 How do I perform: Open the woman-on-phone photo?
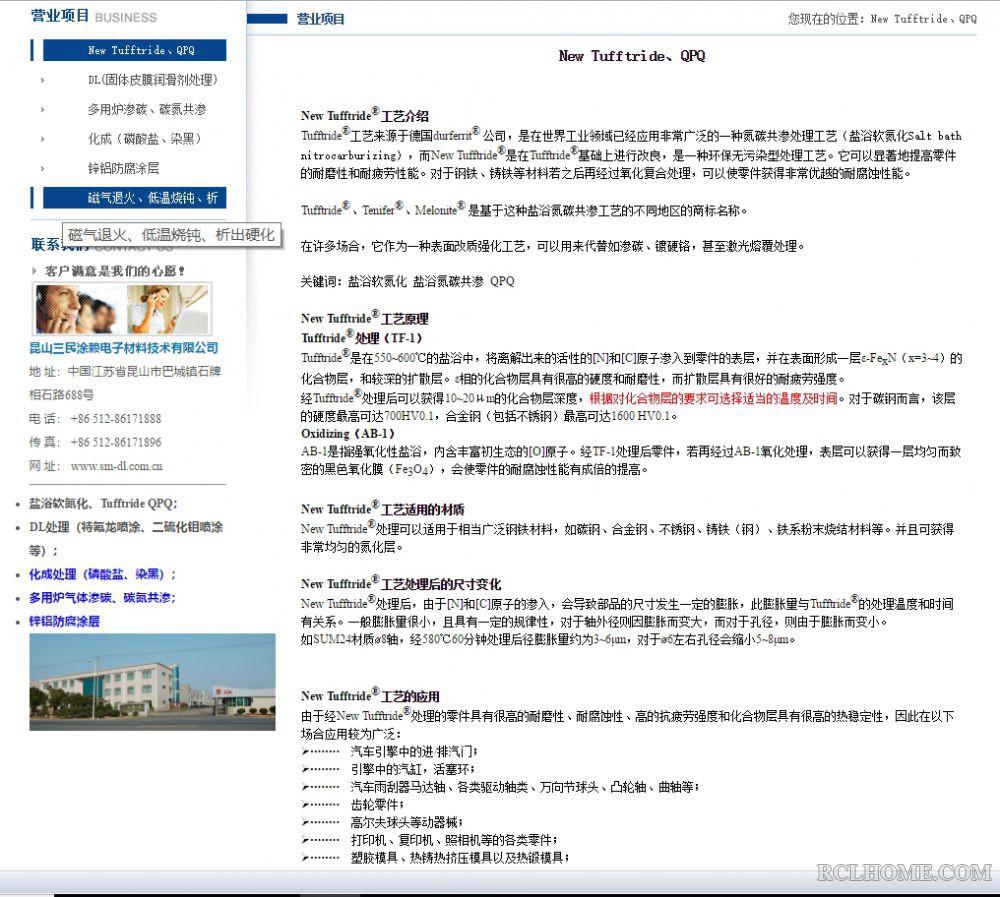(168, 309)
